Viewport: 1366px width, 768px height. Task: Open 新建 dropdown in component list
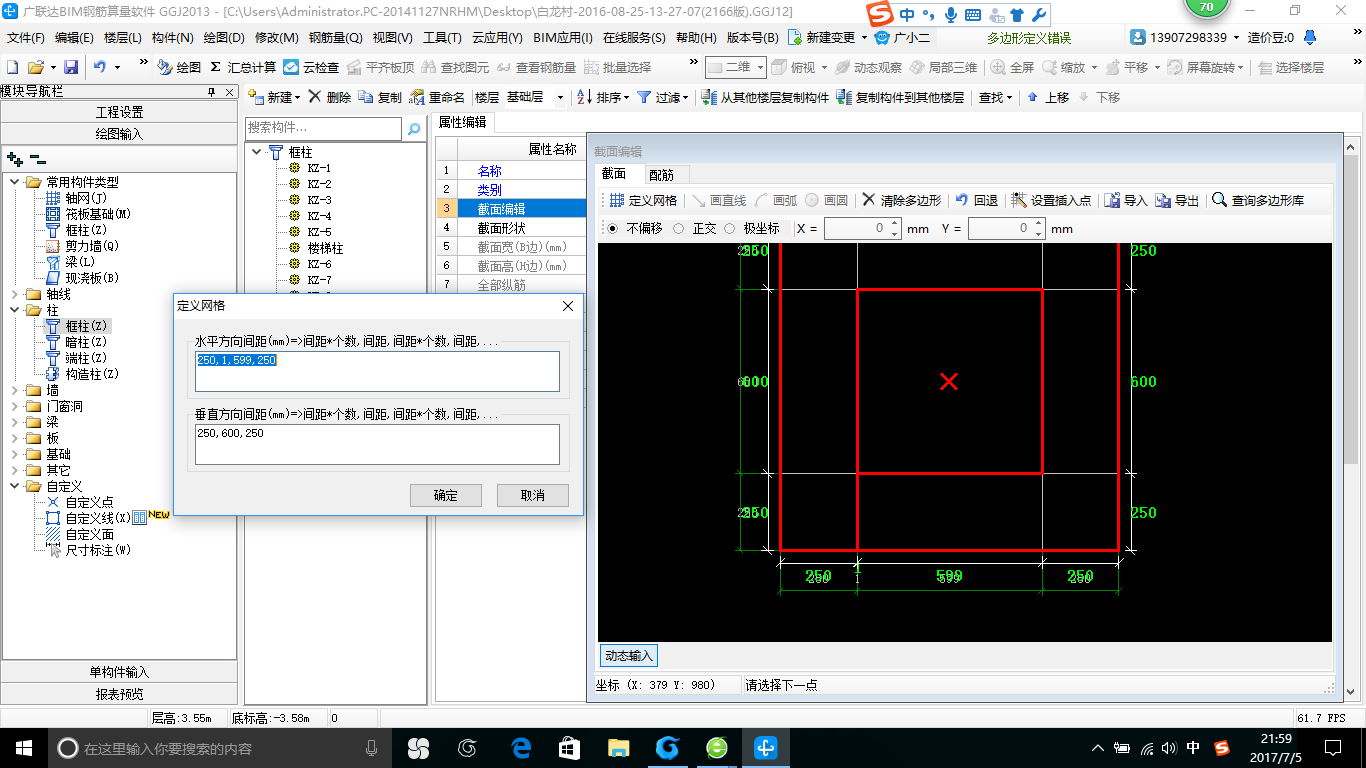point(273,97)
